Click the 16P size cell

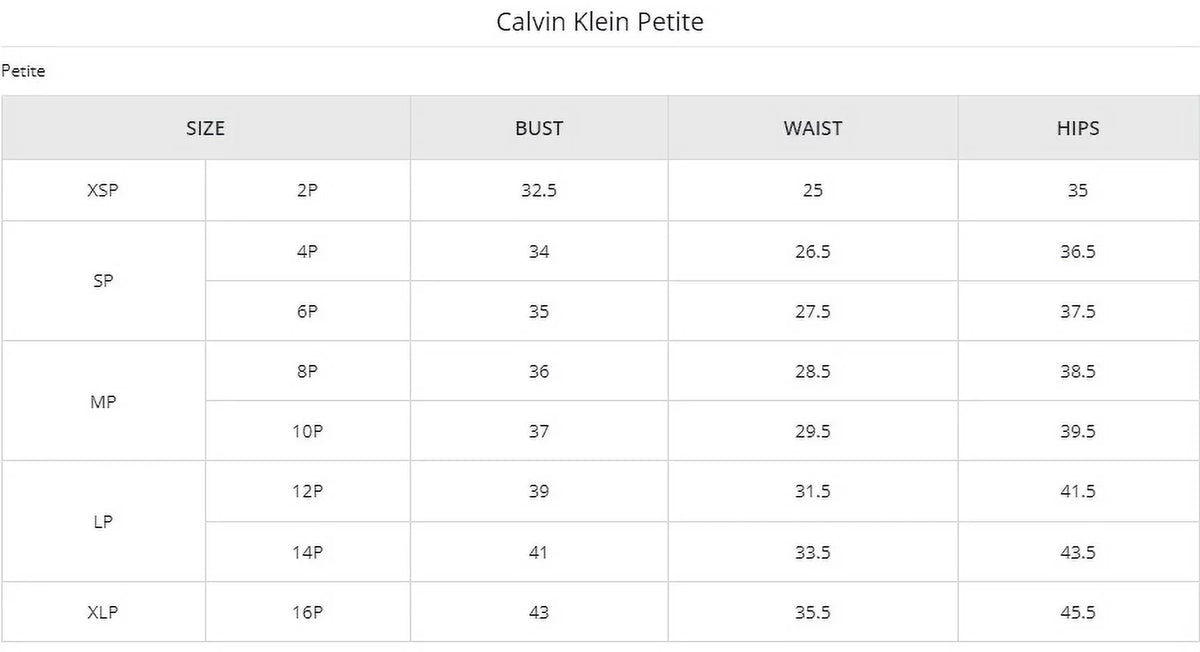click(307, 612)
